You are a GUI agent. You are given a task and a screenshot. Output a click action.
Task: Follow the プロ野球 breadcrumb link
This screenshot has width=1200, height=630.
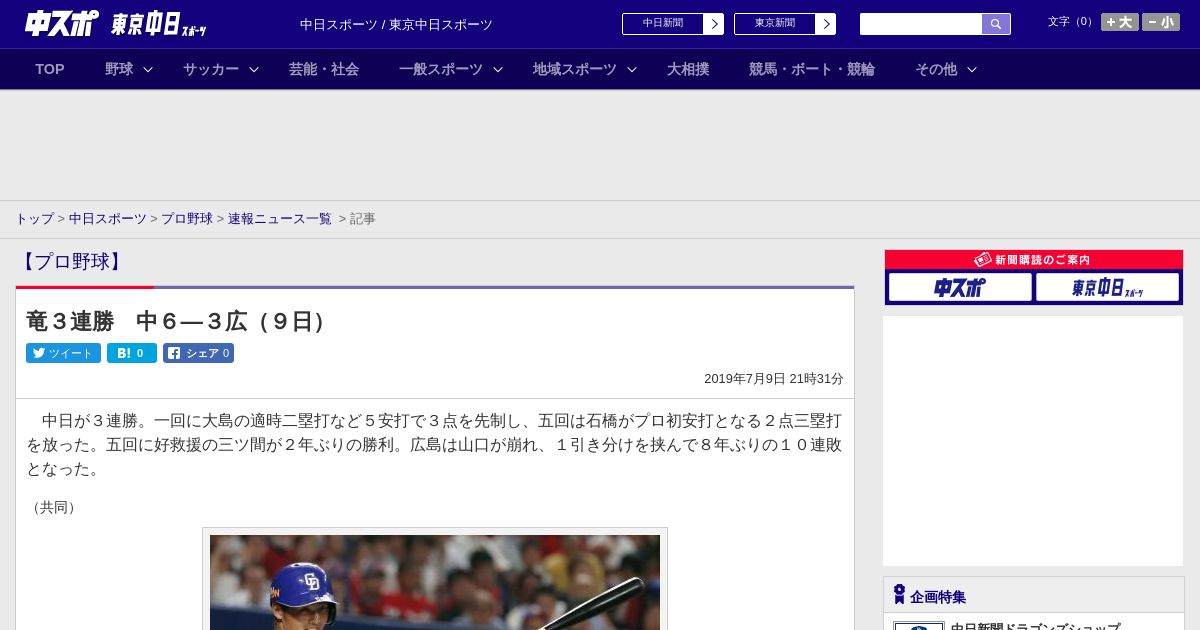point(187,219)
